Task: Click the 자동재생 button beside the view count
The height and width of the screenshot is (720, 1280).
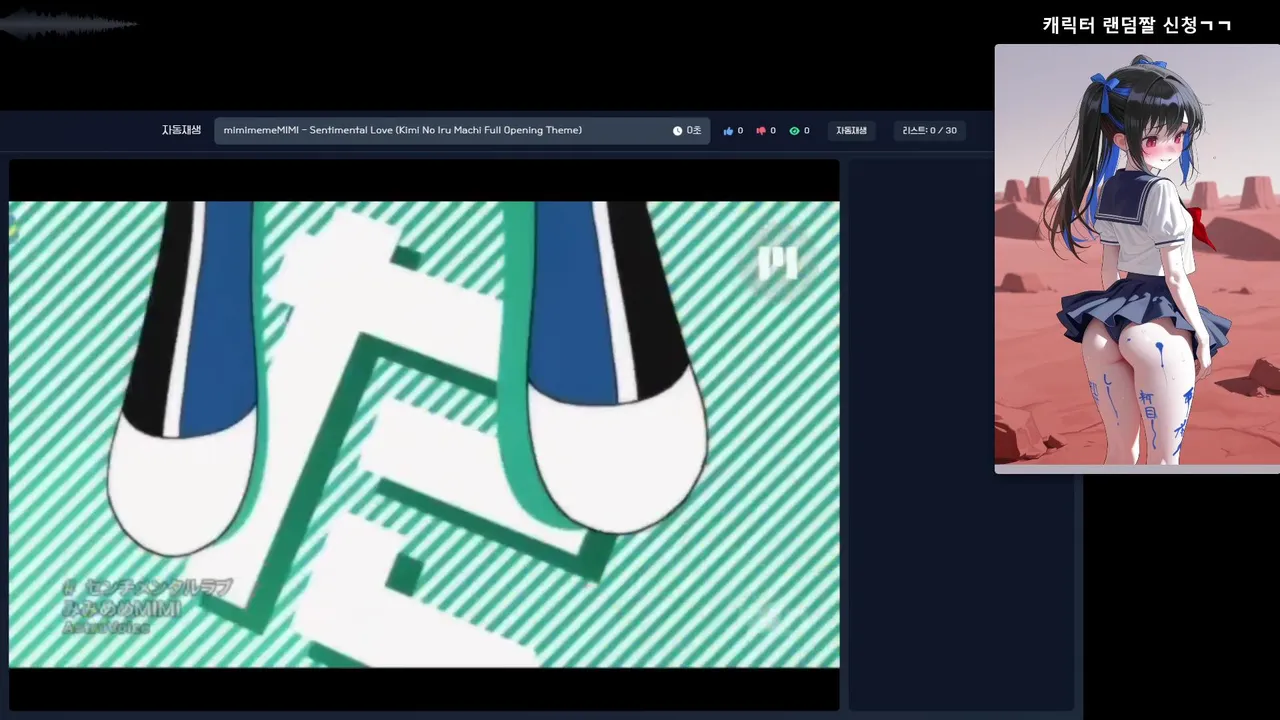Action: 852,131
